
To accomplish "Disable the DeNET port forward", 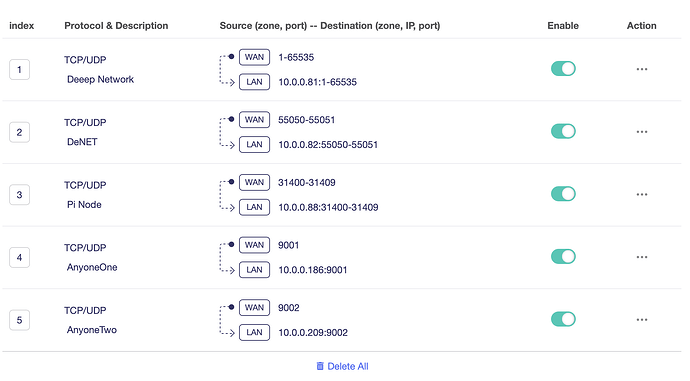I will tap(563, 131).
